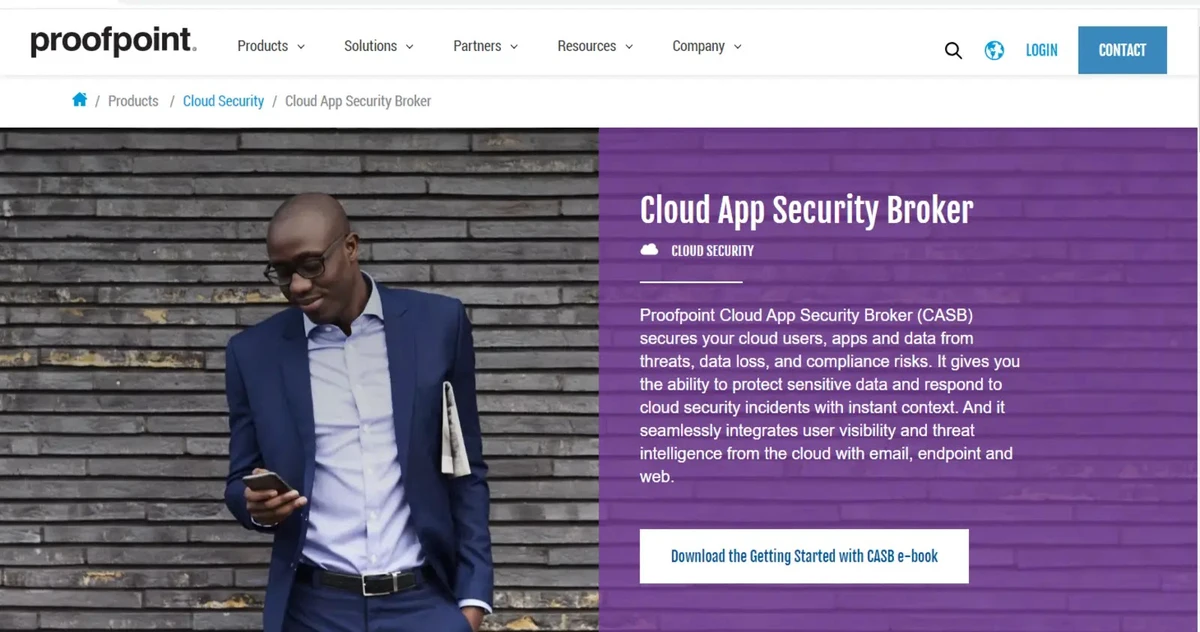1200x632 pixels.
Task: Follow the Cloud Security breadcrumb link
Action: (x=223, y=101)
